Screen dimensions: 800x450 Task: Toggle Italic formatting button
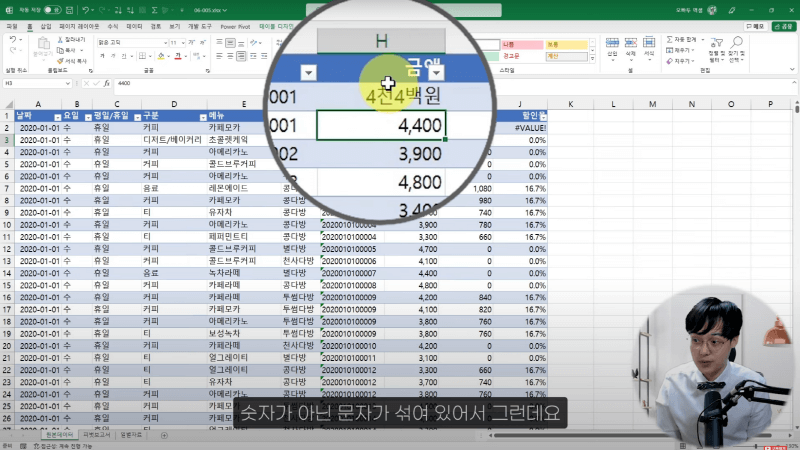[x=113, y=56]
